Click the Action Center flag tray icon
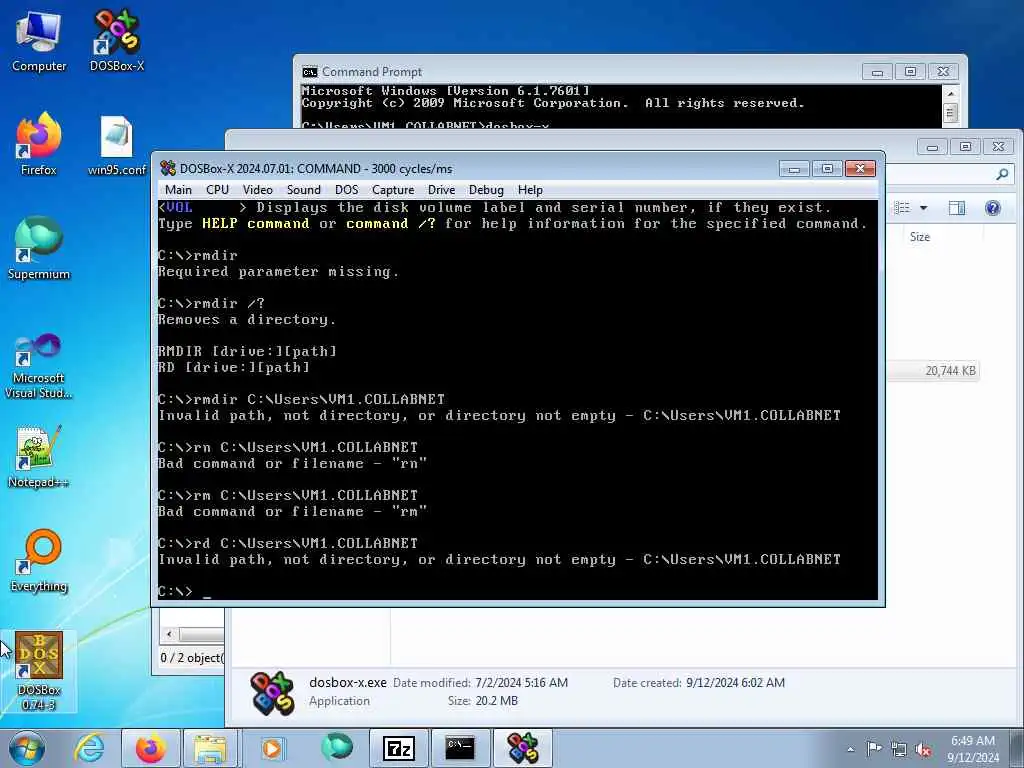 [x=874, y=748]
